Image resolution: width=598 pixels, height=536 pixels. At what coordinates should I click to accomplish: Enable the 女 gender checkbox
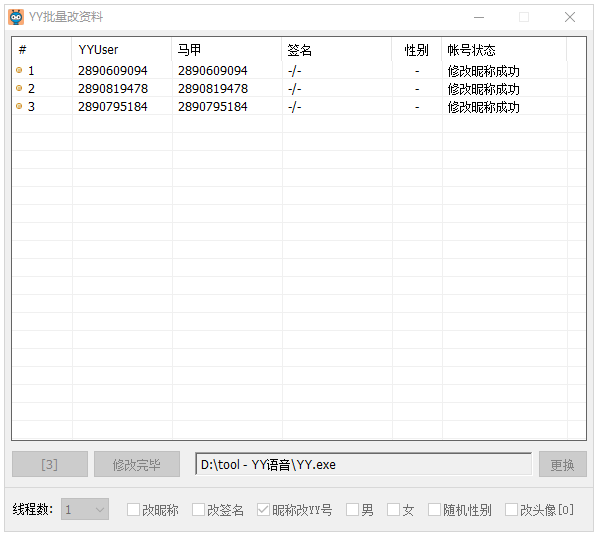394,510
